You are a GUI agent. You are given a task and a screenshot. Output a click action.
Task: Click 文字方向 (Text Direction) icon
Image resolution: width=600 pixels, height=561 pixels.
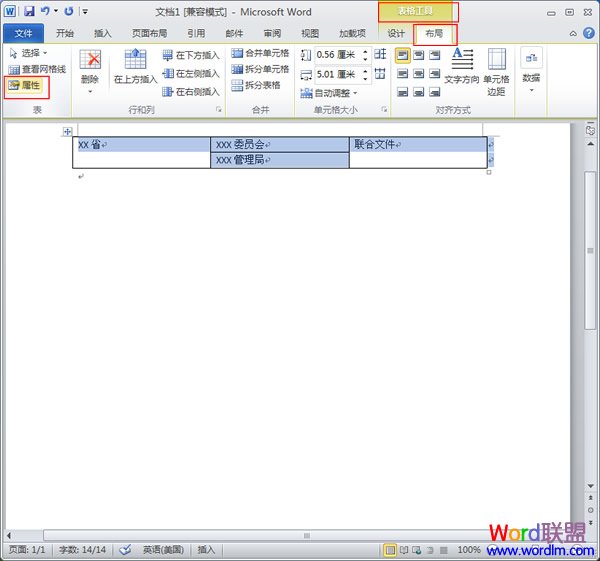[x=462, y=66]
